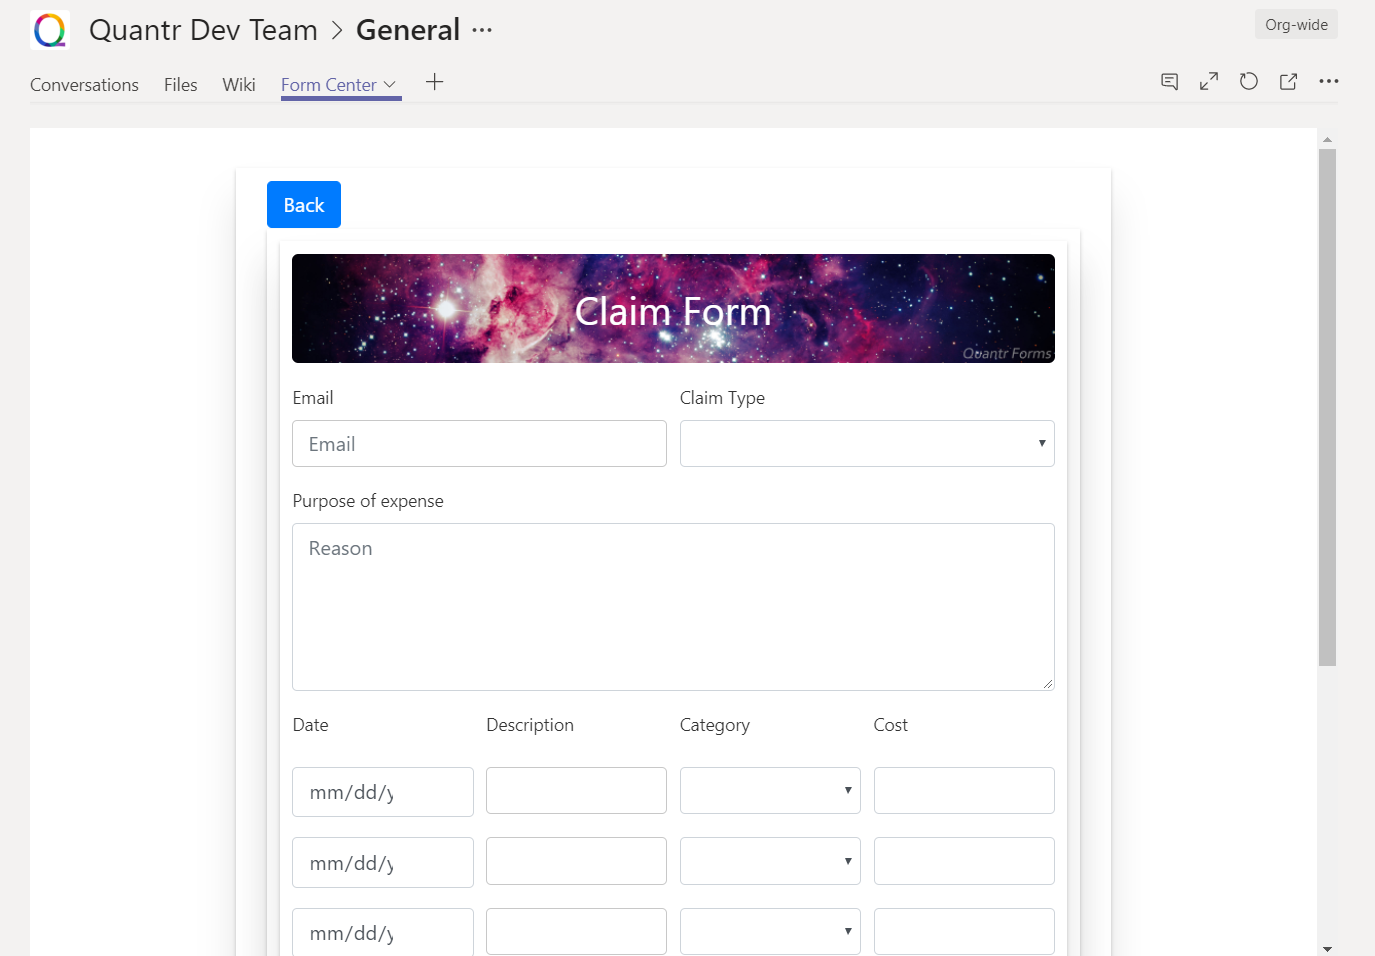The width and height of the screenshot is (1375, 956).
Task: Open the first row Category dropdown
Action: [x=770, y=791]
